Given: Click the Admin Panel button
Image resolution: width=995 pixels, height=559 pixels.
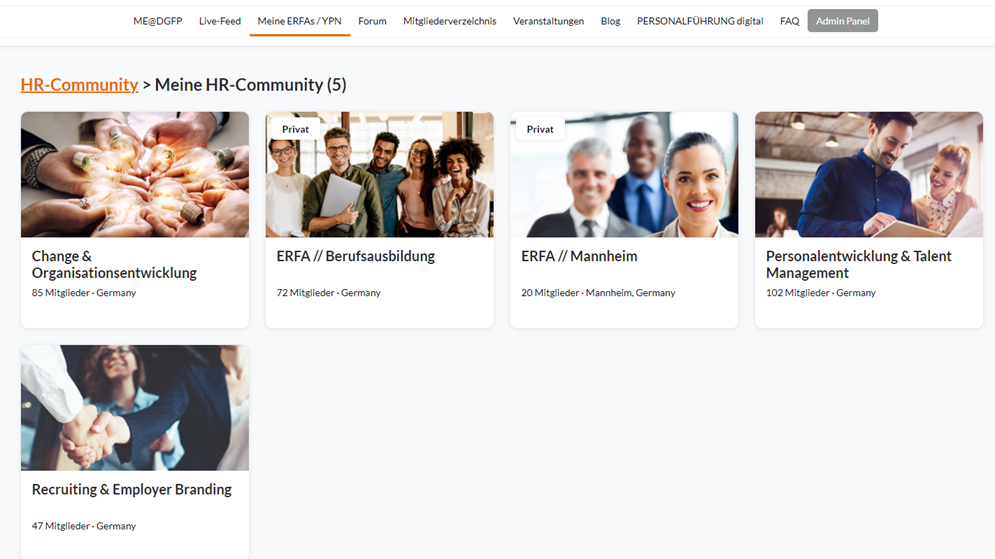Looking at the screenshot, I should 843,21.
